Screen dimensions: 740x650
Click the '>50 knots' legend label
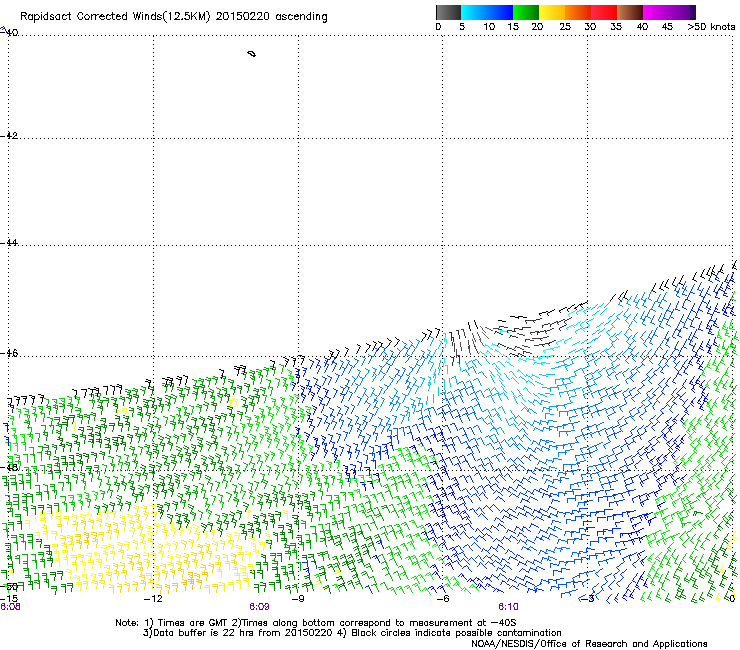click(711, 27)
